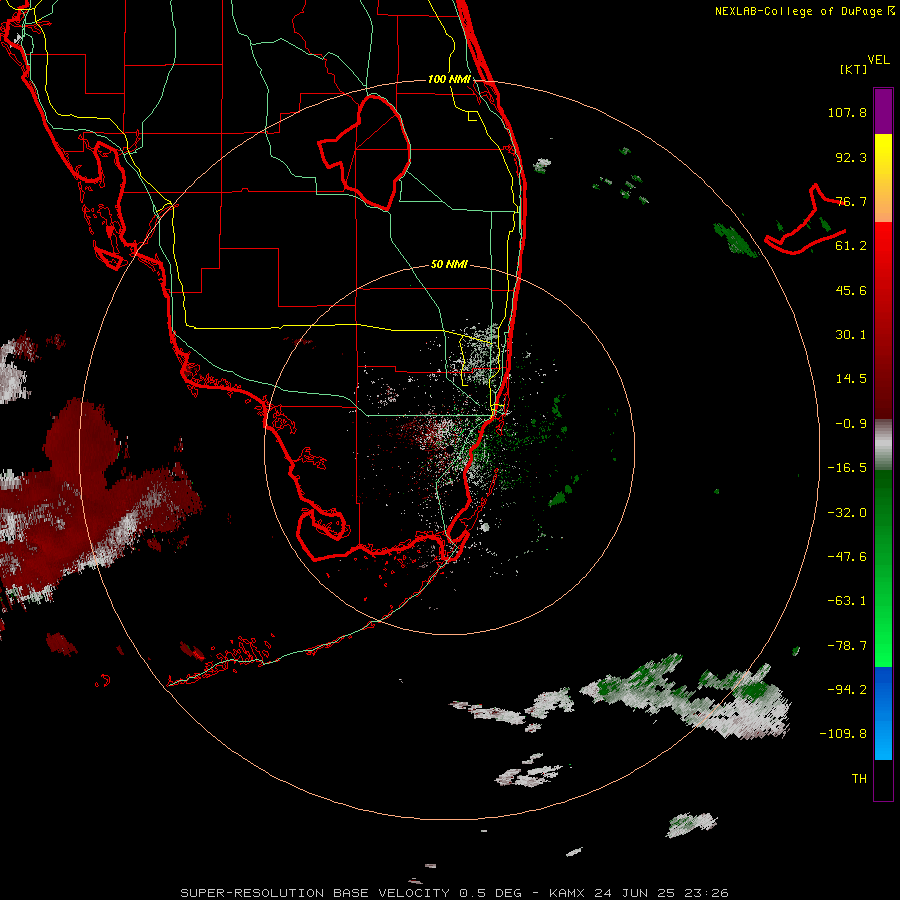Image resolution: width=900 pixels, height=900 pixels.
Task: Select the -16.5 legend value
Action: [x=847, y=468]
